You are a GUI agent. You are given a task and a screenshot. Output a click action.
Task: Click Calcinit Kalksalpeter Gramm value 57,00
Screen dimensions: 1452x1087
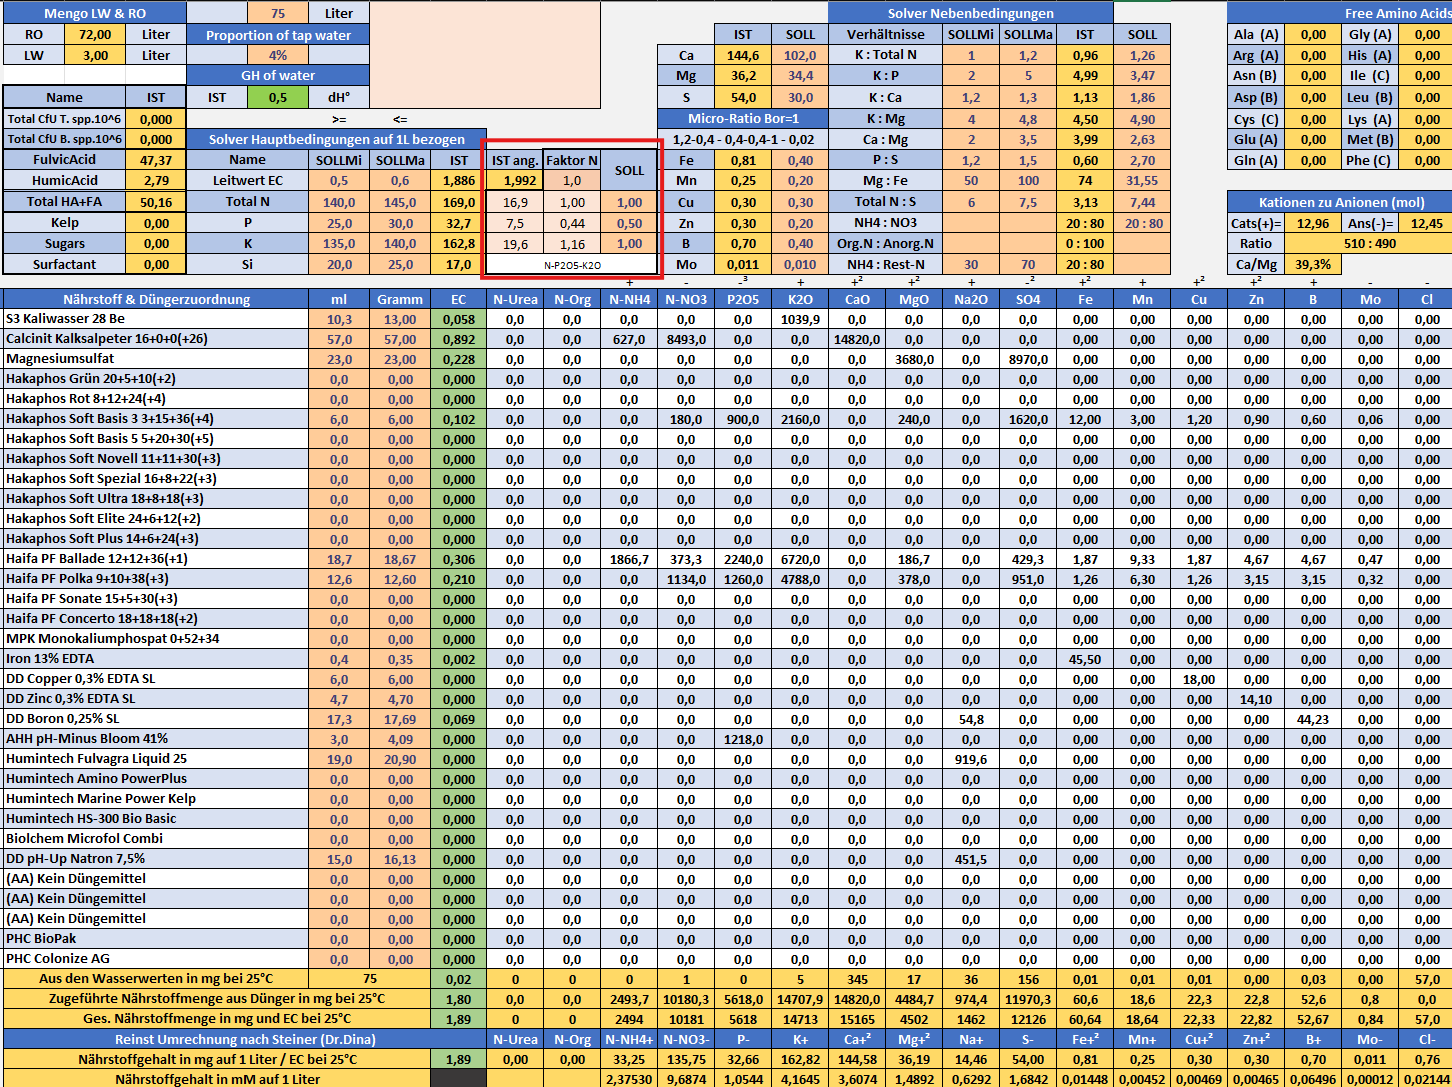(x=400, y=339)
